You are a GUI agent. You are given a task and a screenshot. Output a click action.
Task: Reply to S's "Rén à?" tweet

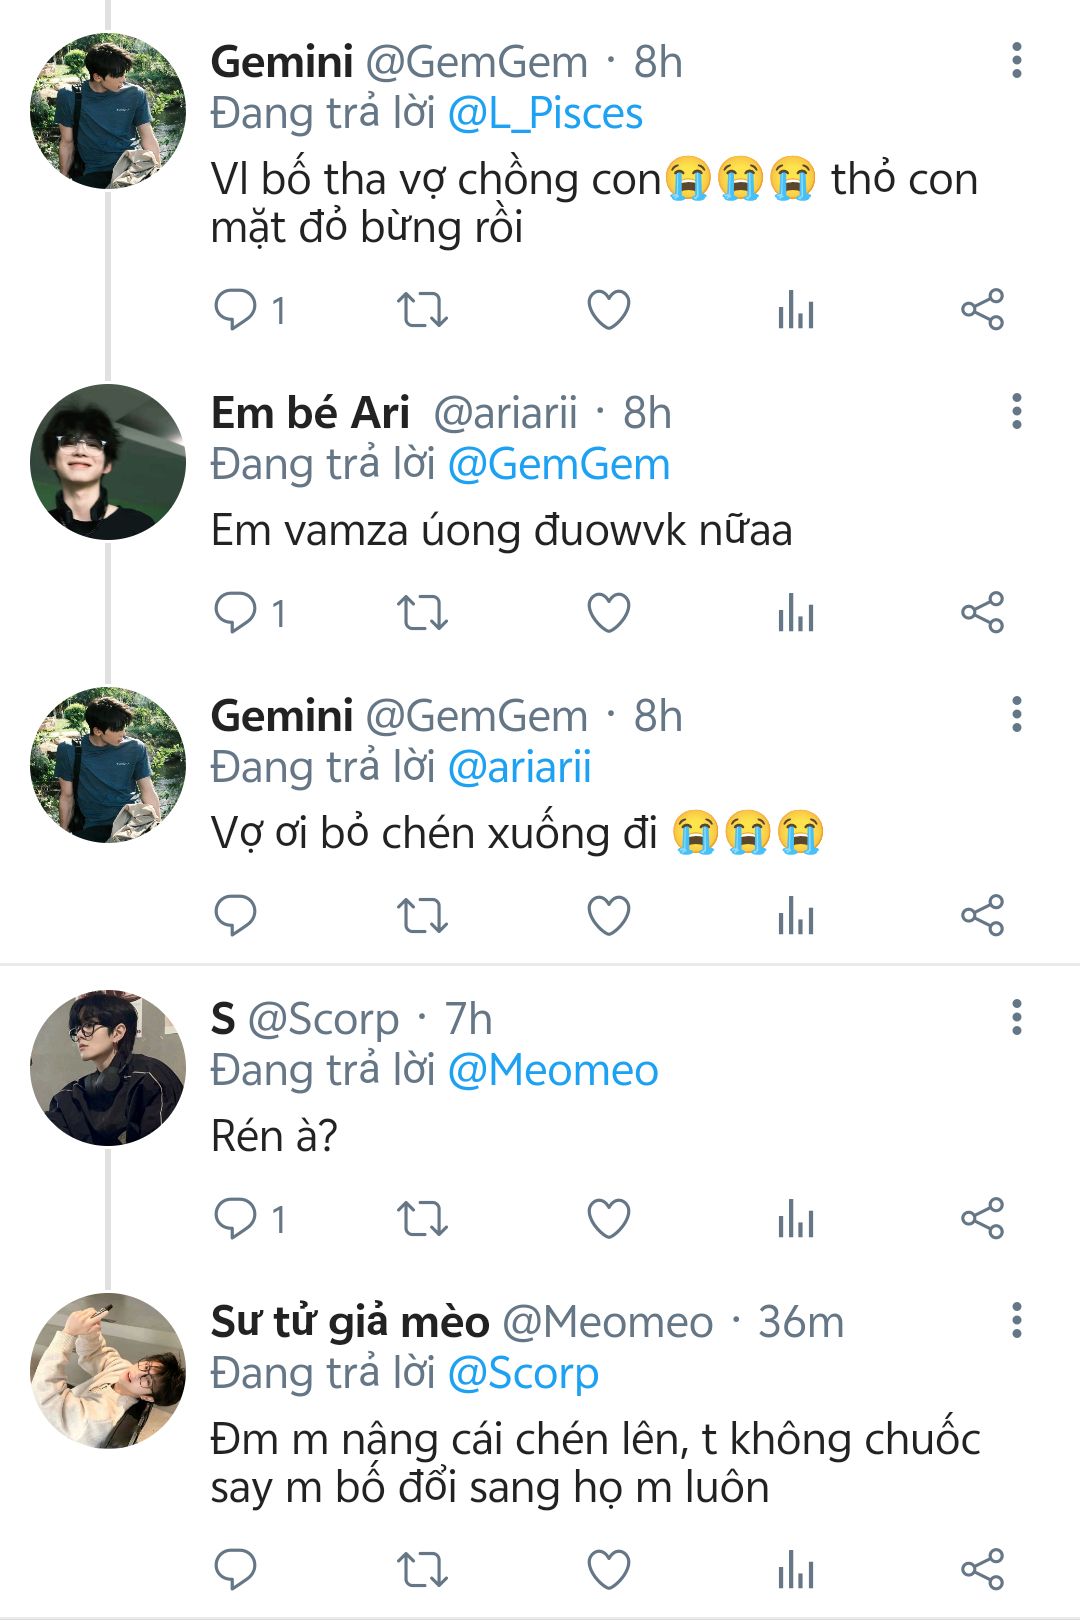pyautogui.click(x=236, y=1219)
